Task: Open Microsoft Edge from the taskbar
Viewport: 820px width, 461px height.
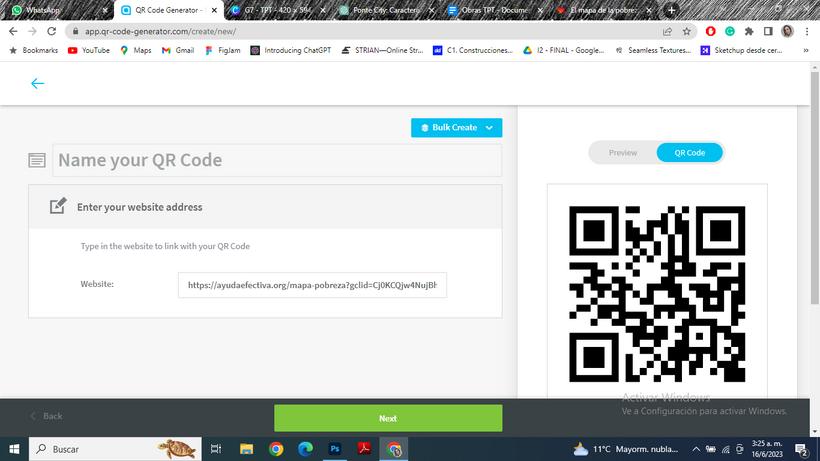Action: click(305, 449)
